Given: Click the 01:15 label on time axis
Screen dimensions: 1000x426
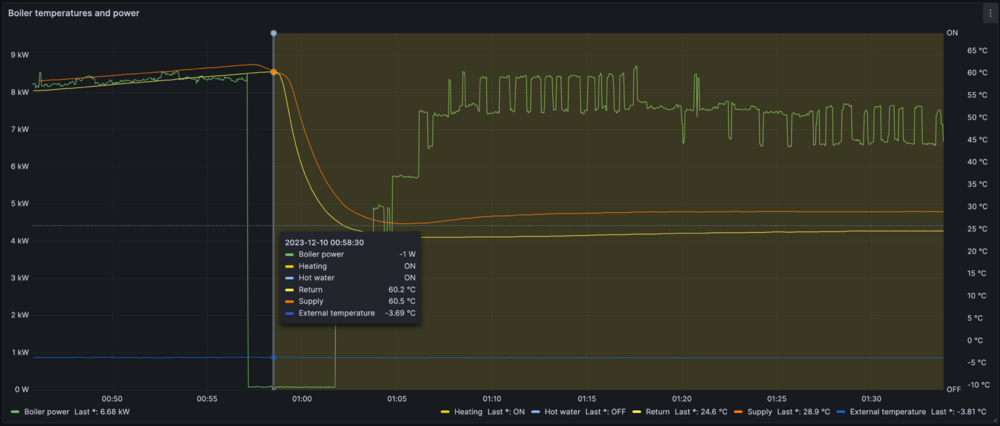Looking at the screenshot, I should (x=587, y=398).
